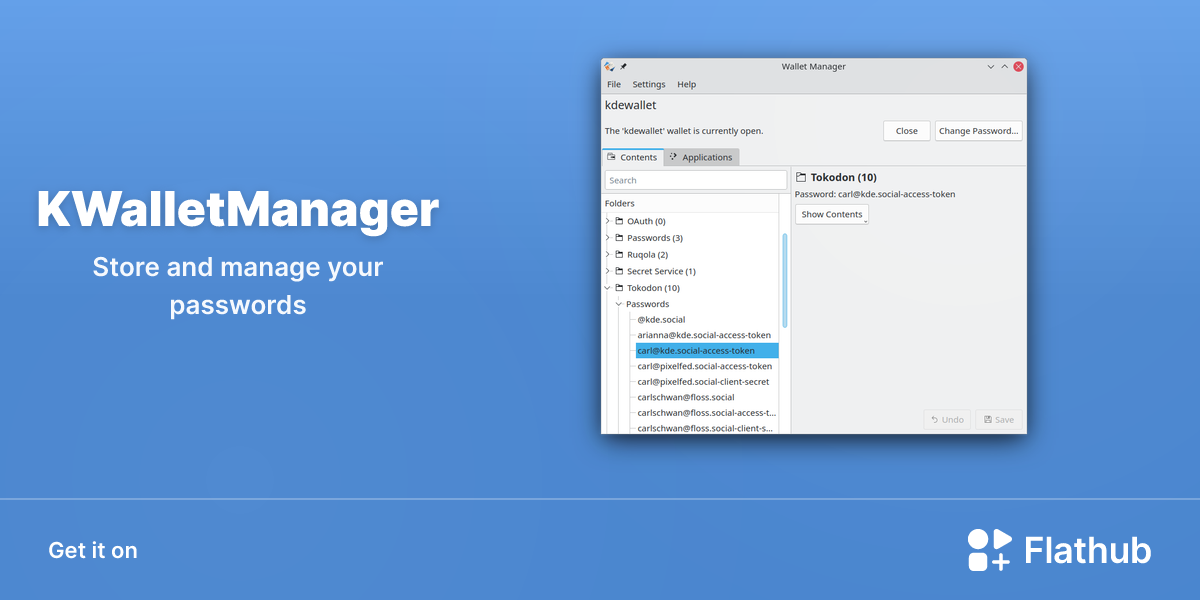Open the Settings menu
The image size is (1200, 600).
coord(649,84)
